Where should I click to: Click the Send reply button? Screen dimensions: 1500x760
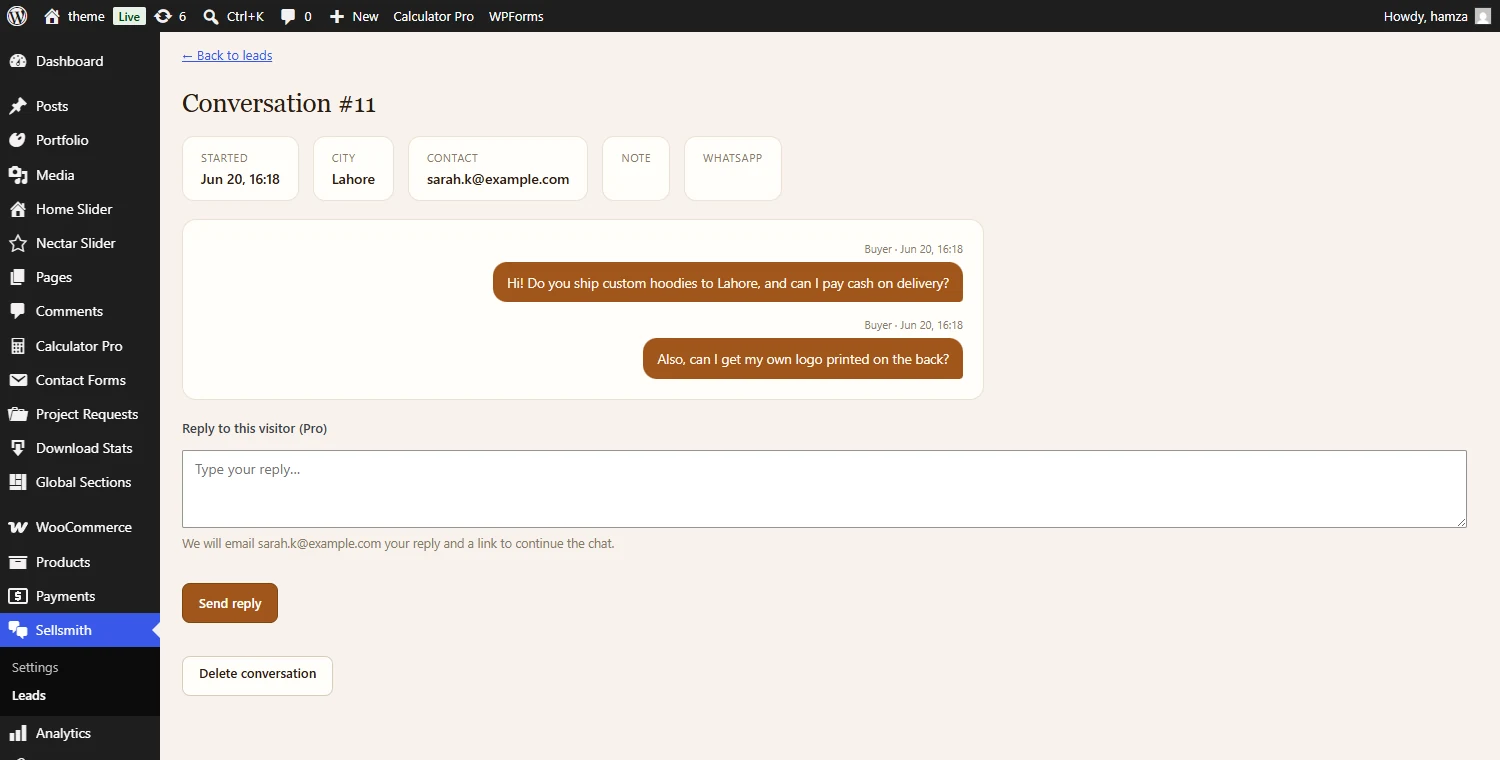pyautogui.click(x=230, y=603)
